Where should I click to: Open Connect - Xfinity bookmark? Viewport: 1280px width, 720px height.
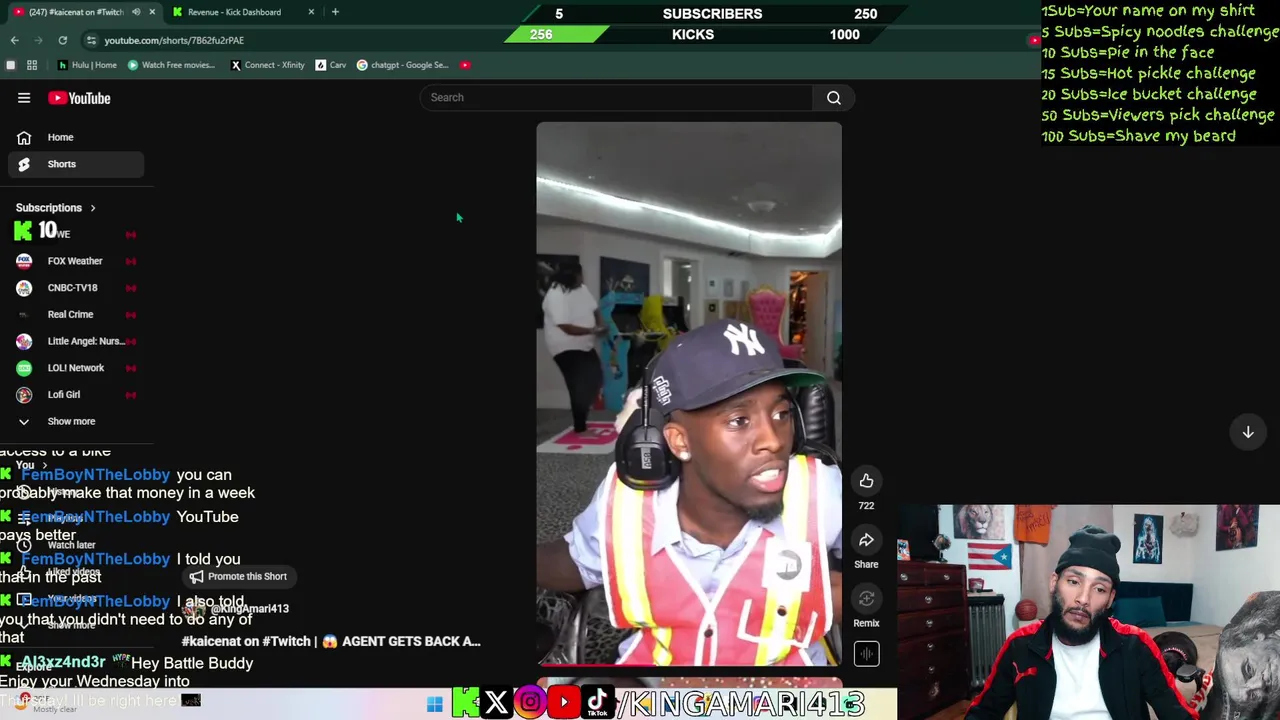(x=267, y=65)
